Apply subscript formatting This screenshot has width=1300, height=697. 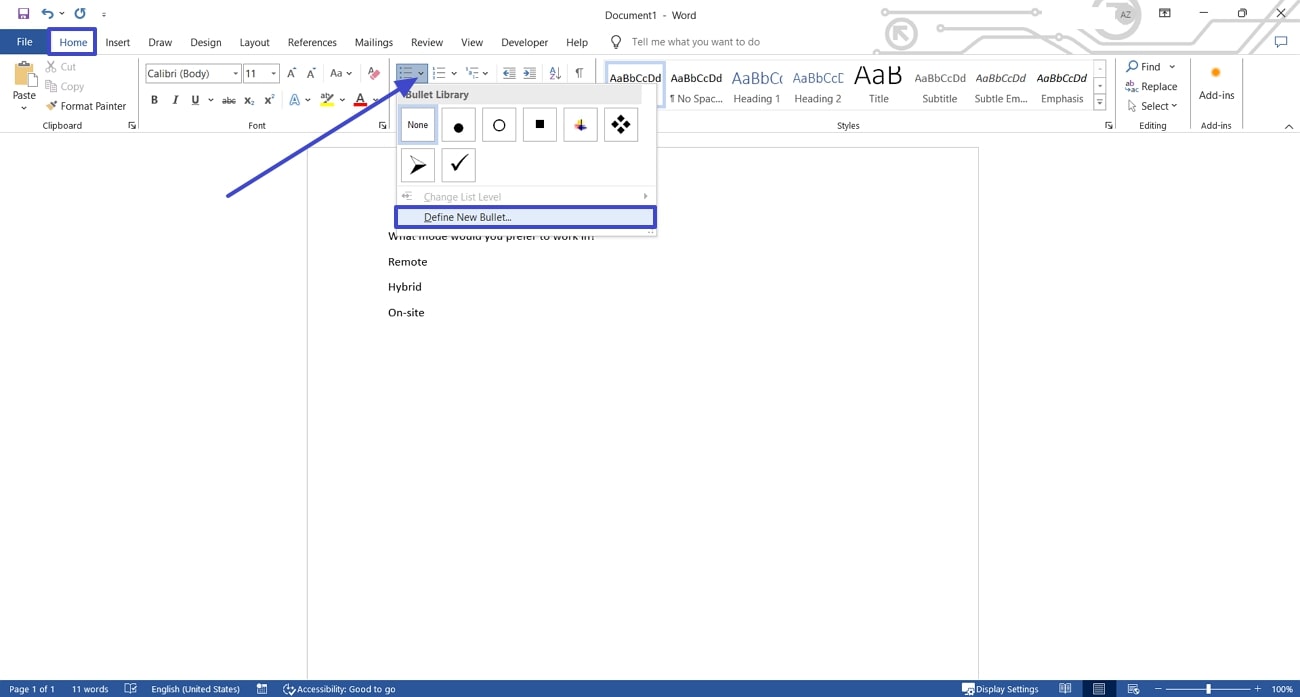[248, 99]
